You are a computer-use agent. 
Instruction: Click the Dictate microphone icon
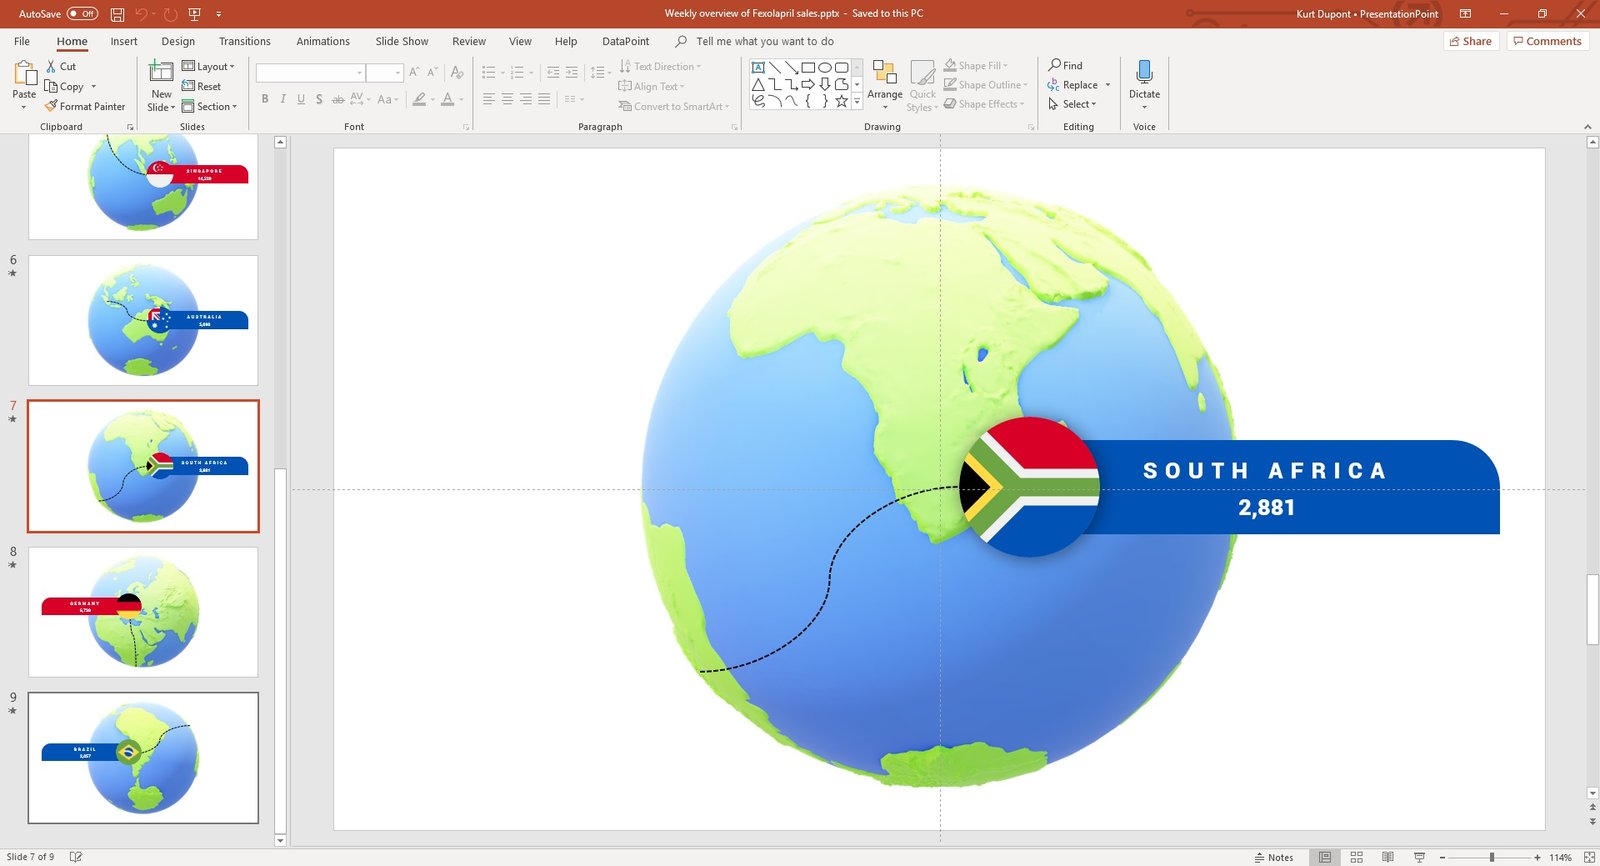tap(1144, 72)
